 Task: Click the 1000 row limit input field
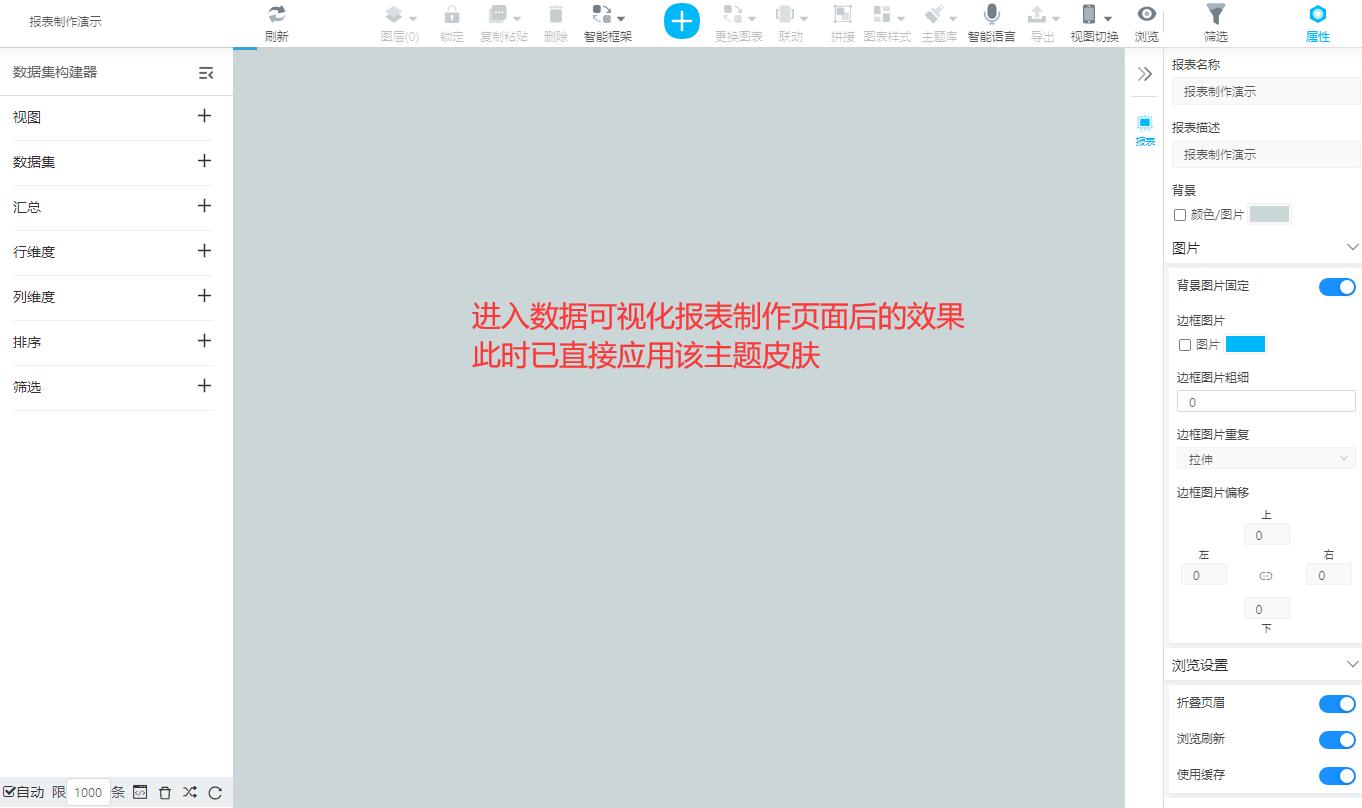click(x=87, y=792)
